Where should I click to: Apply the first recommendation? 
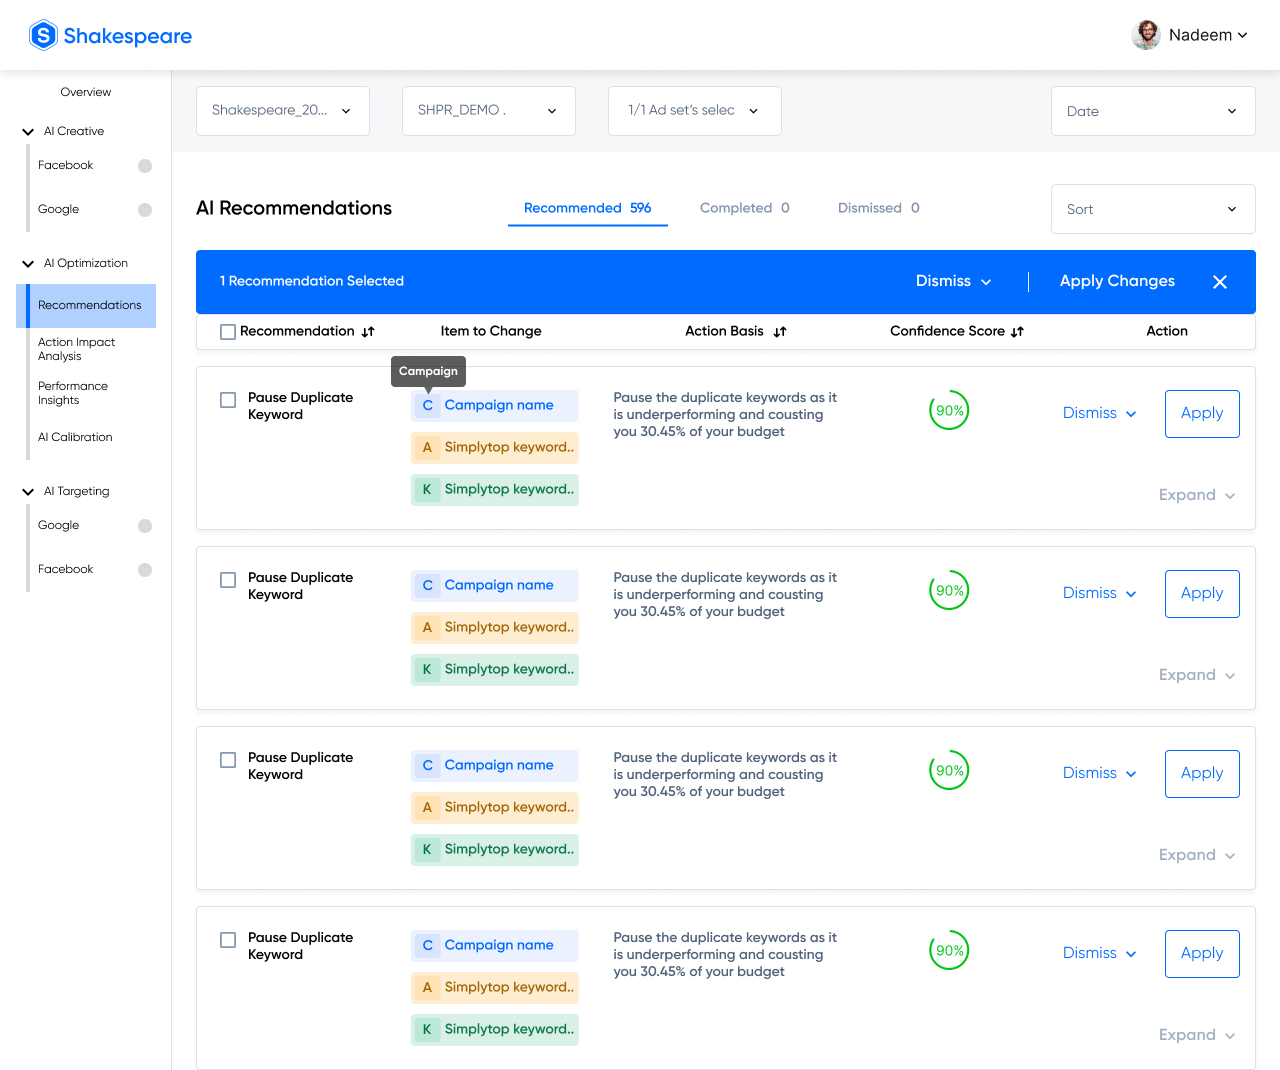pyautogui.click(x=1202, y=413)
